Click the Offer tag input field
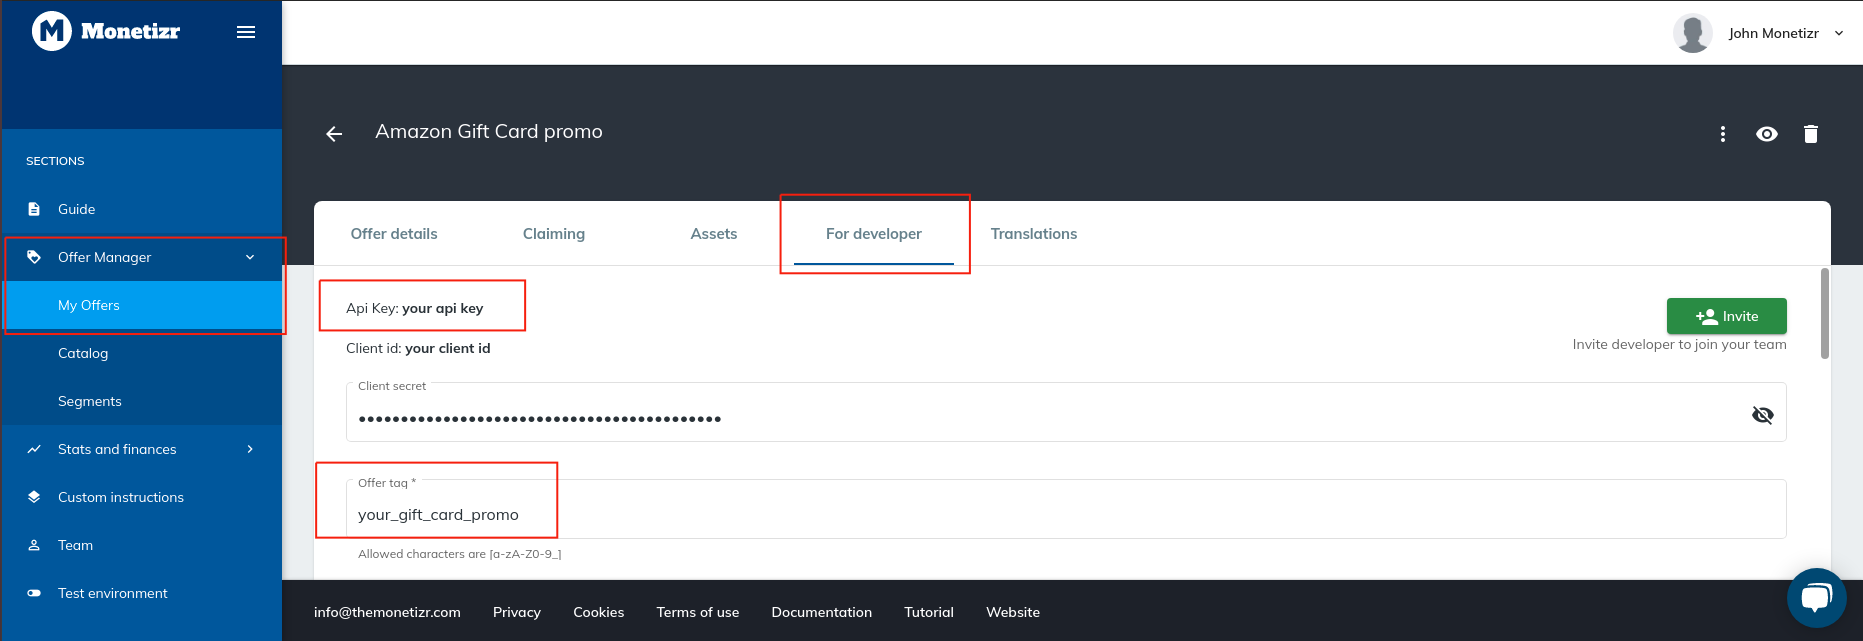1863x641 pixels. (x=1066, y=511)
